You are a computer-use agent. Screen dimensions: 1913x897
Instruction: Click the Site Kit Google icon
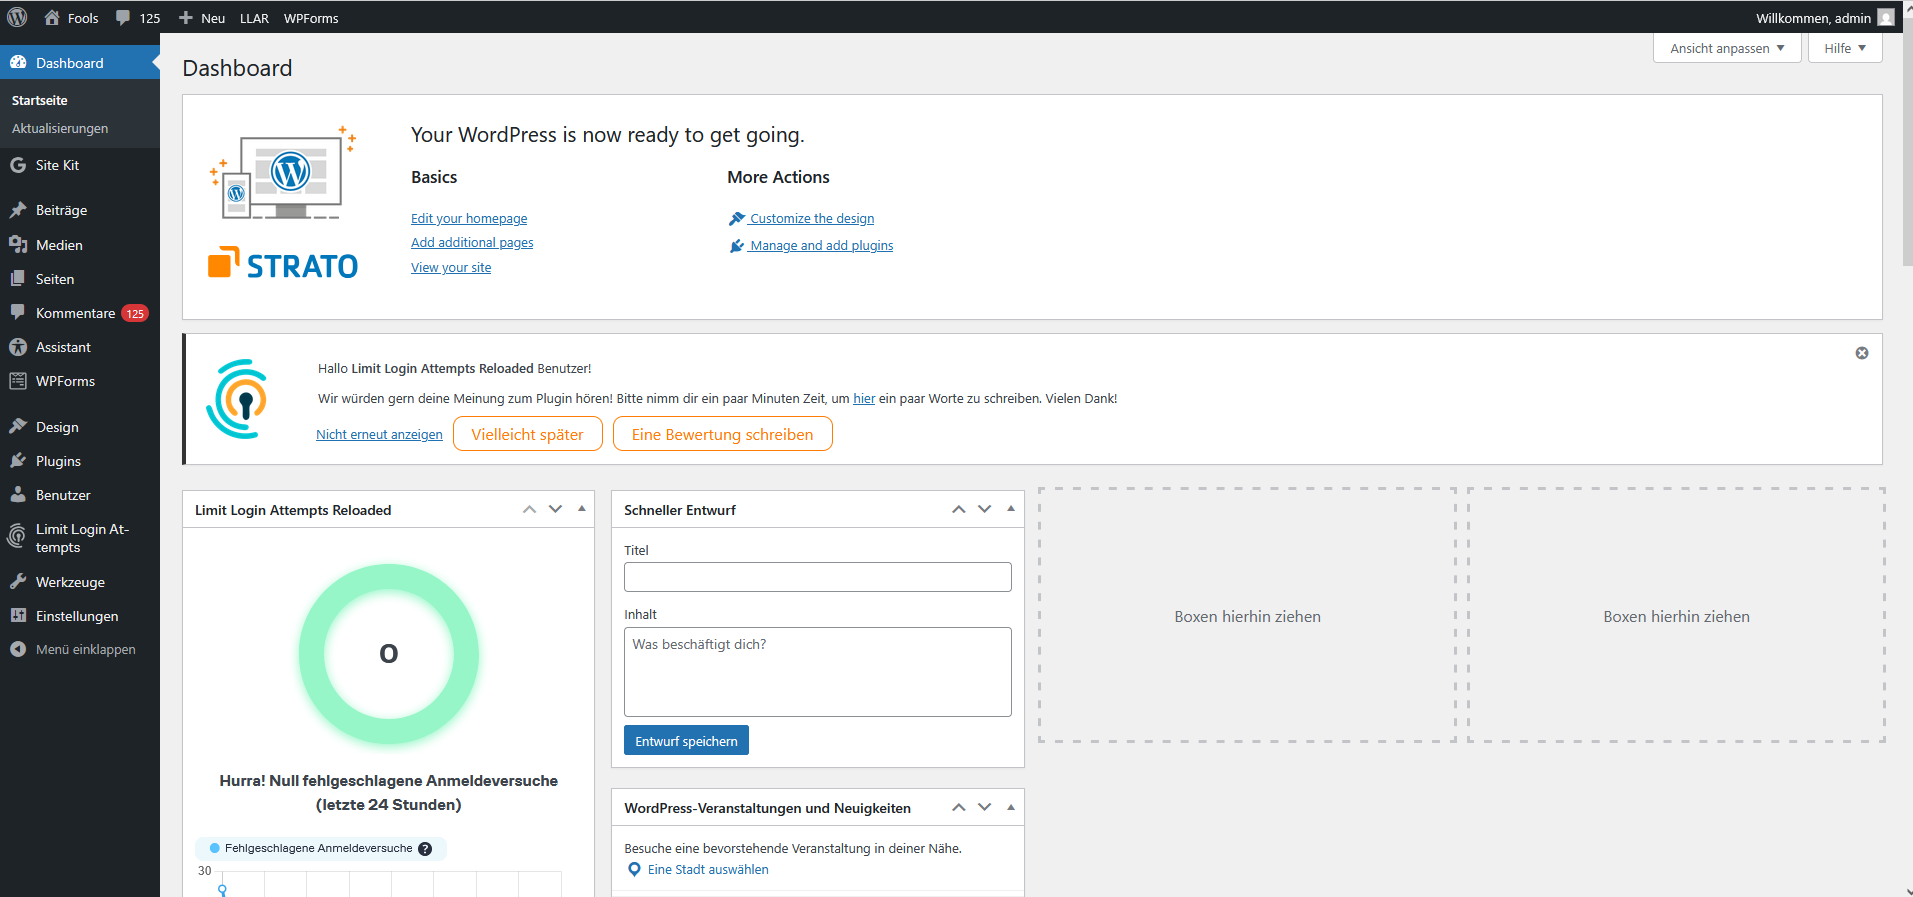[18, 165]
